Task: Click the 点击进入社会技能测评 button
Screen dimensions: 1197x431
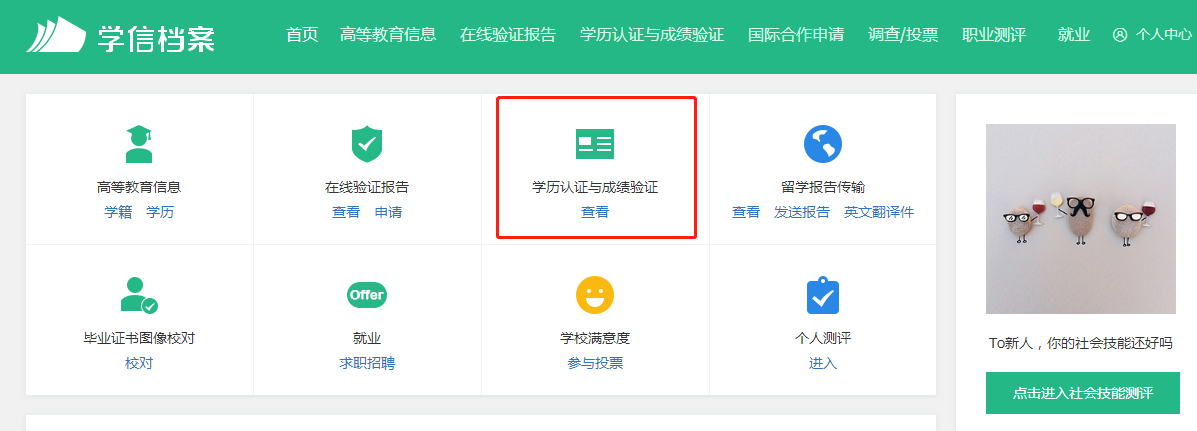Action: click(1082, 393)
